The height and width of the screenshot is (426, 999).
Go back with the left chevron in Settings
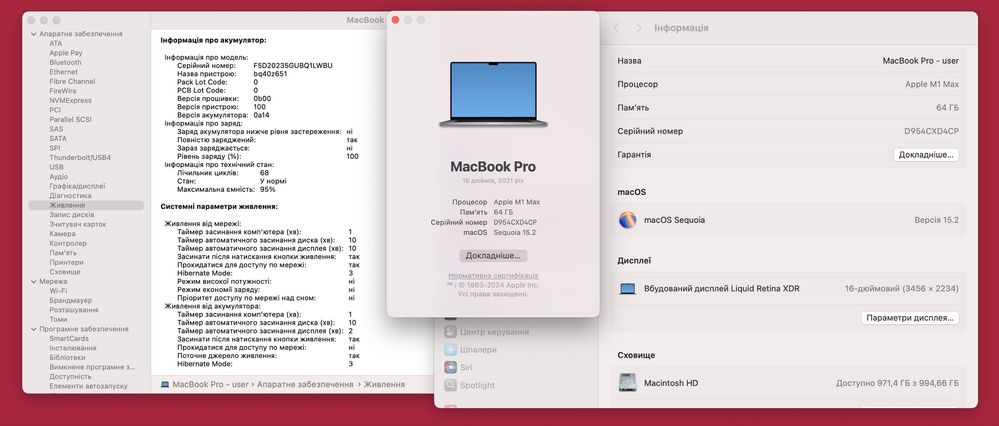(x=615, y=28)
